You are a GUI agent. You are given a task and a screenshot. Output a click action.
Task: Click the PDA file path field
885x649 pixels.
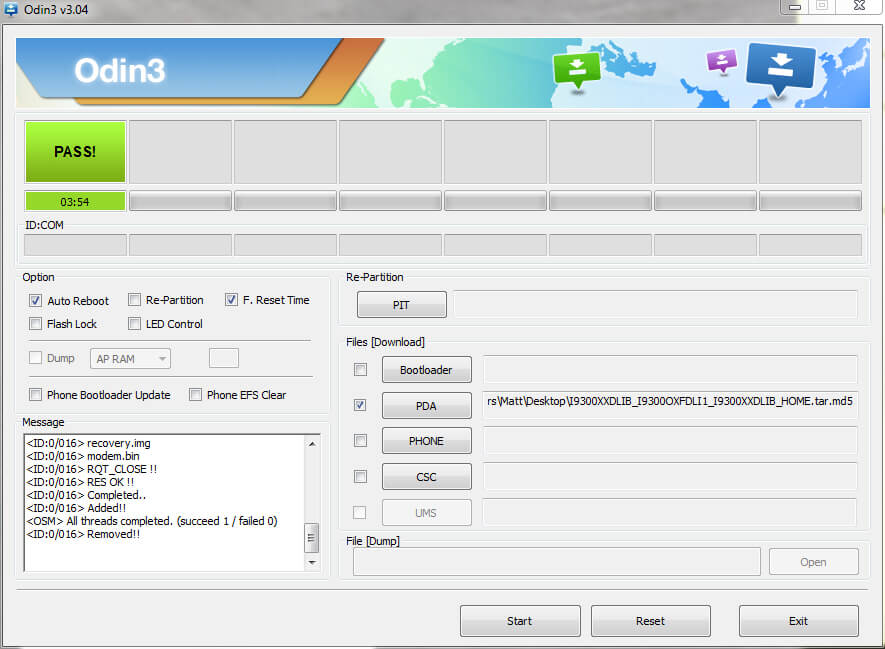tap(670, 404)
